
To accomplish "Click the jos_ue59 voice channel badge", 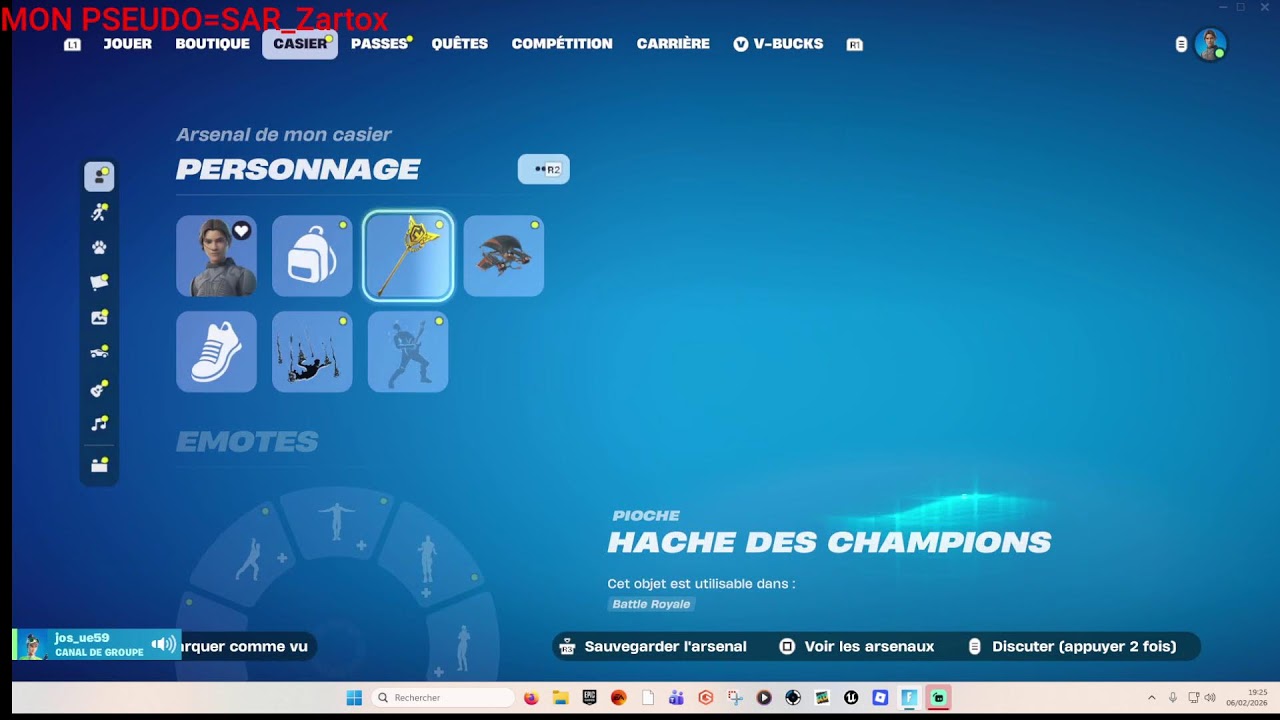I will tap(97, 645).
